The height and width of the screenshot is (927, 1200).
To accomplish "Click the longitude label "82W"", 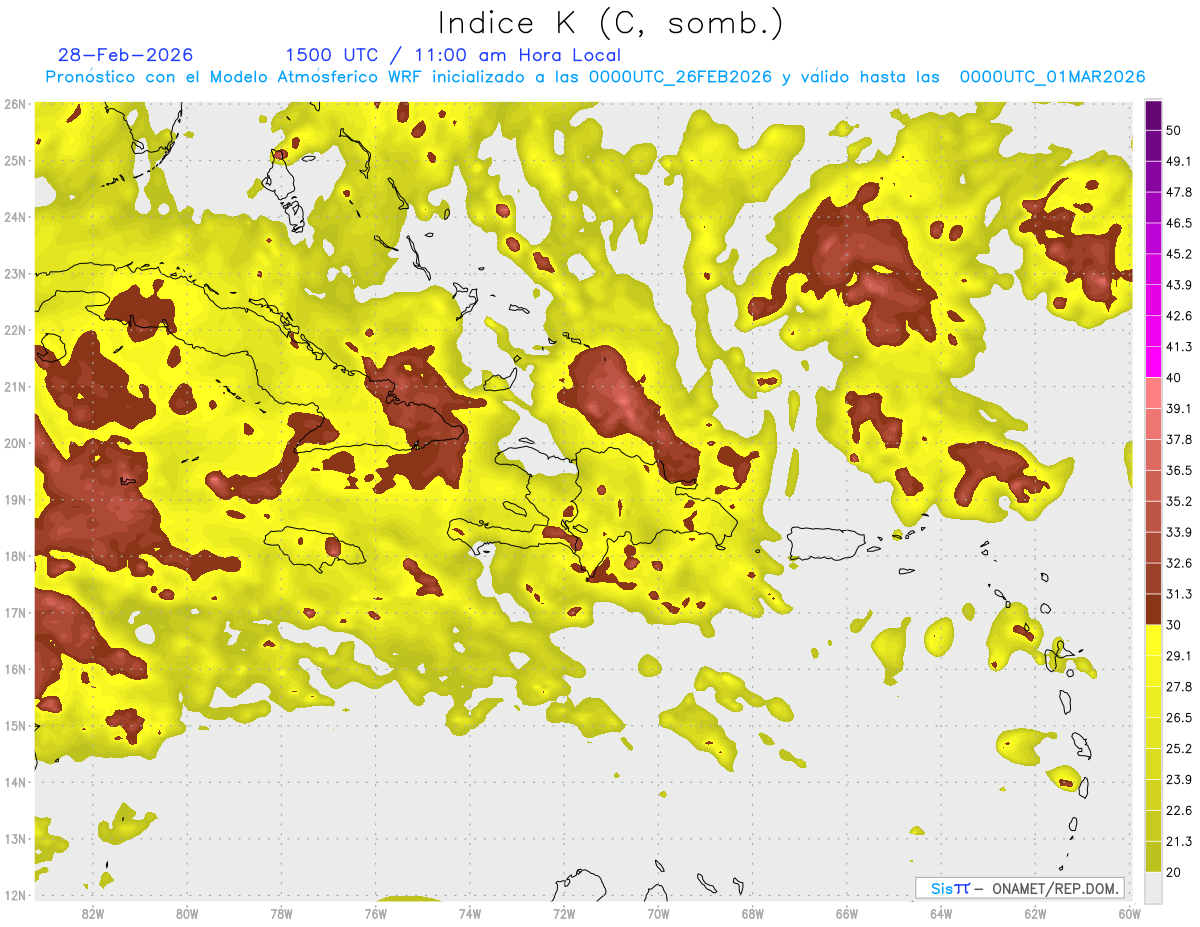I will (x=93, y=914).
